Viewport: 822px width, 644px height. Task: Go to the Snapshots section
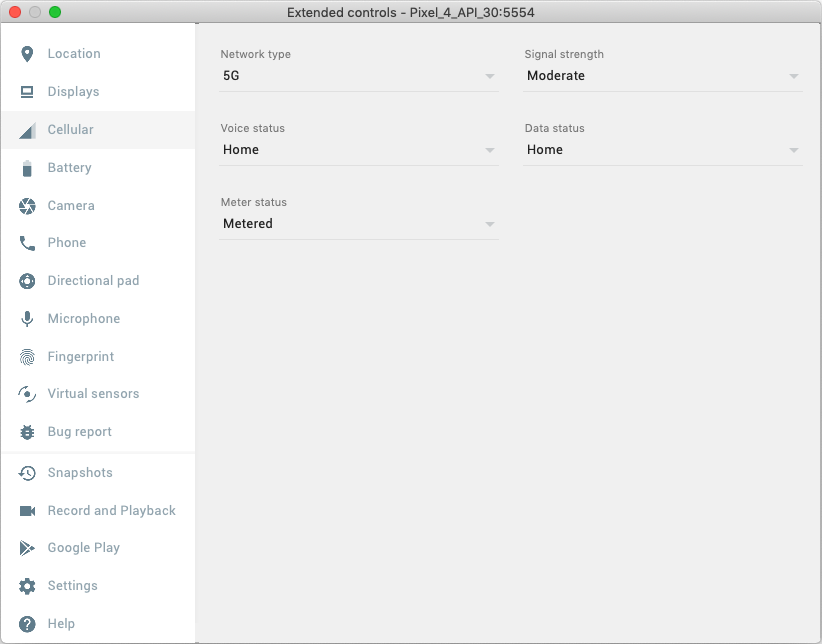(80, 473)
